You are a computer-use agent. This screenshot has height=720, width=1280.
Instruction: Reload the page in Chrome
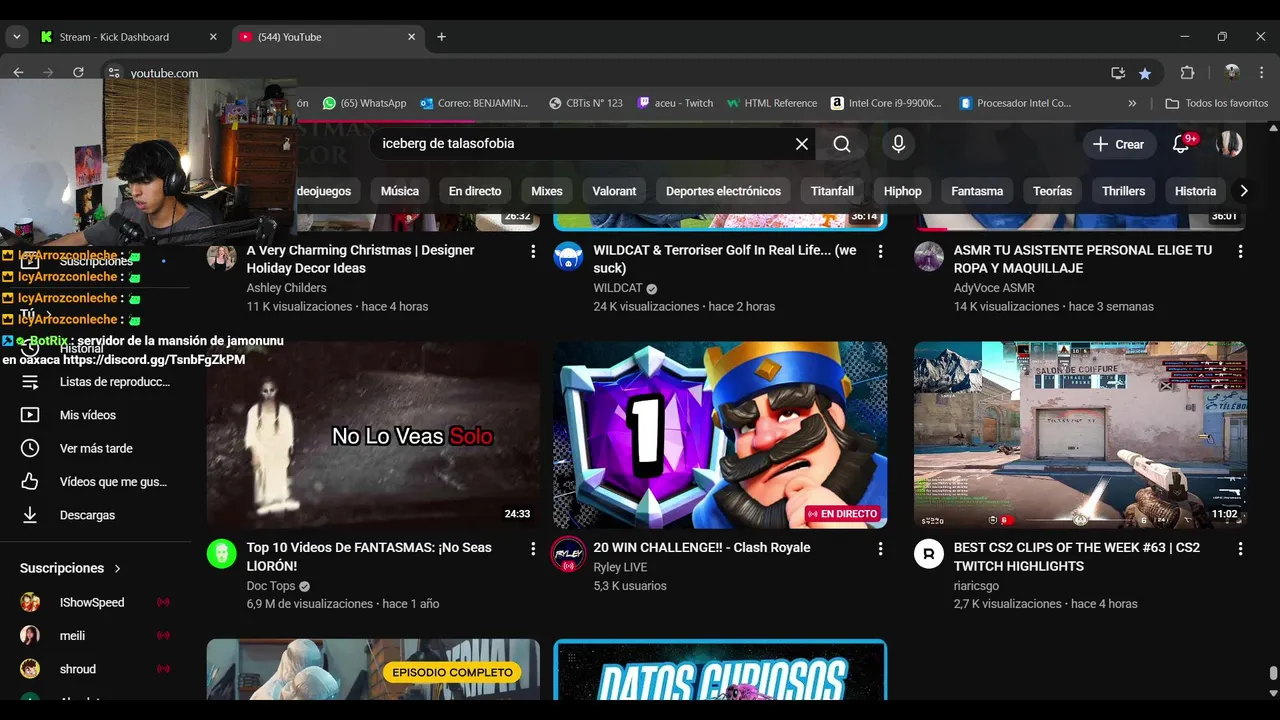click(x=78, y=73)
